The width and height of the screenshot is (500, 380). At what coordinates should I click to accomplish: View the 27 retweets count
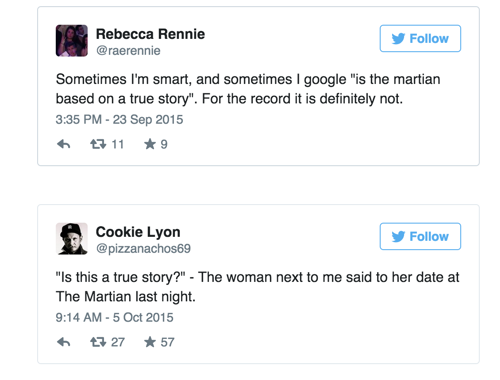(118, 342)
